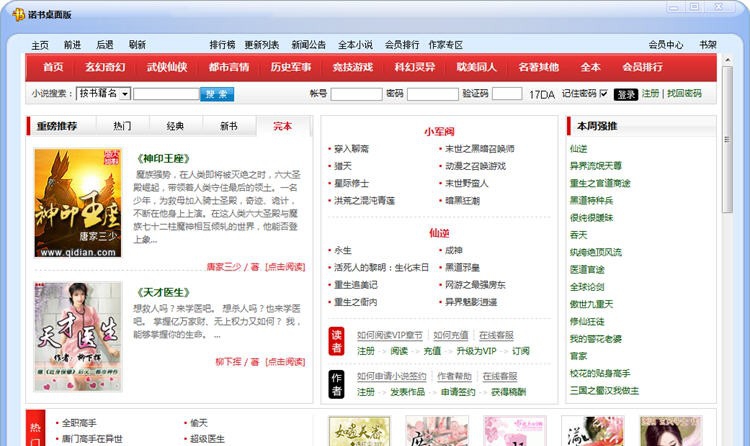This screenshot has width=750, height=446.
Task: Open 更新列表 from the toolbar
Action: coord(262,45)
